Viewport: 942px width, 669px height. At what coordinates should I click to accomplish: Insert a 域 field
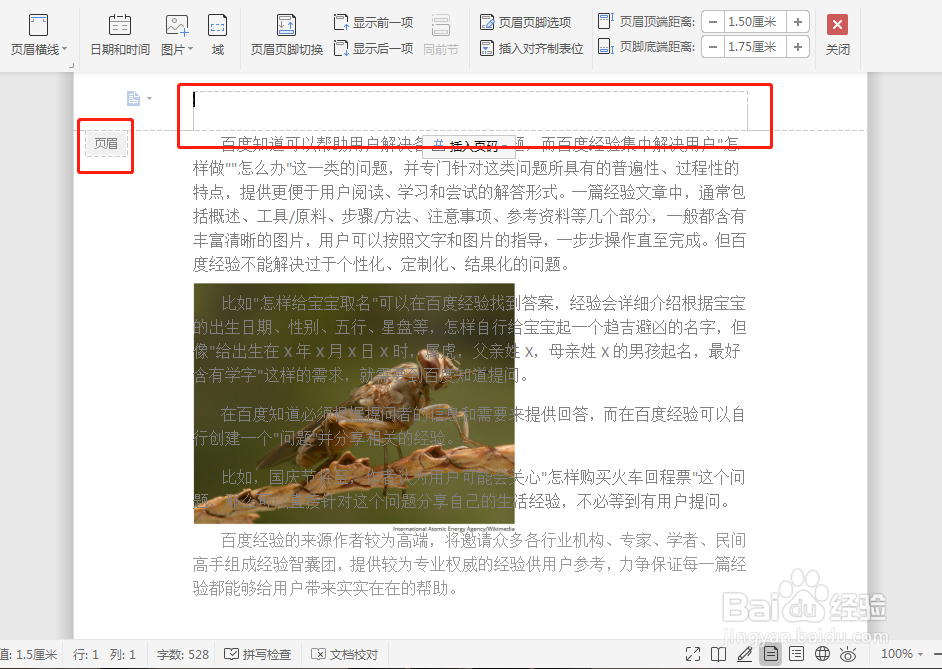[x=217, y=34]
